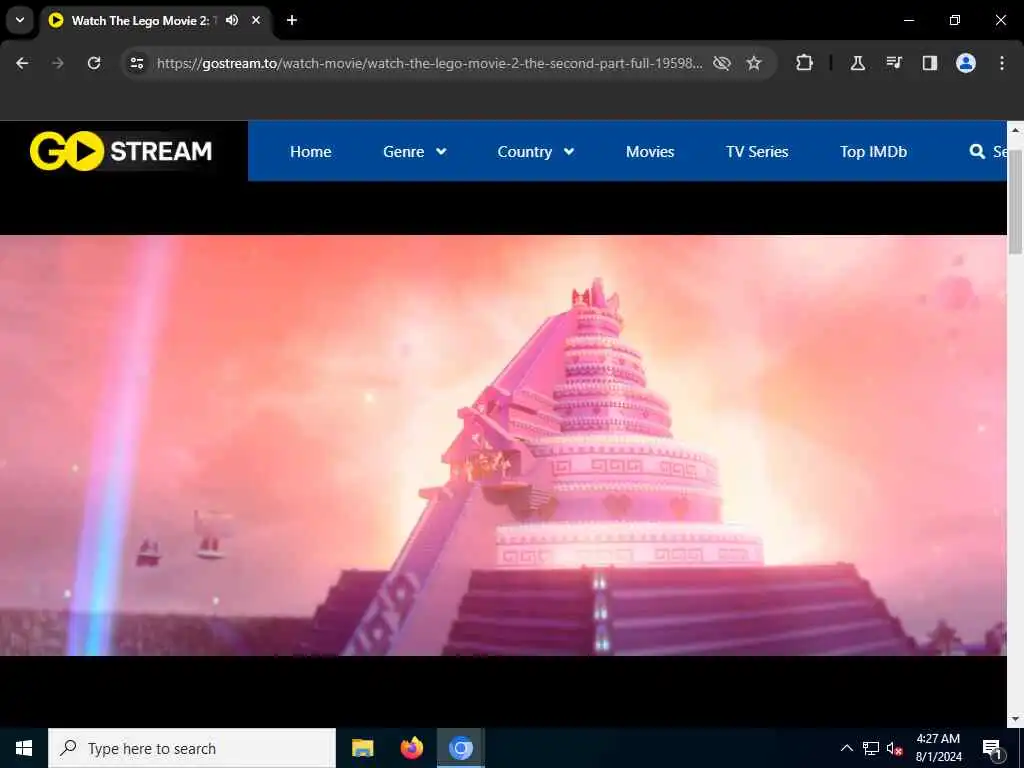Open the Chrome profile avatar

(966, 63)
